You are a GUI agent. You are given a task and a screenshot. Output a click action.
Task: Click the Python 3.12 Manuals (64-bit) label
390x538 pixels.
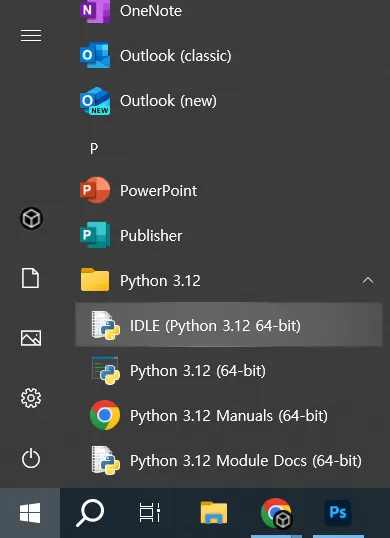pos(229,416)
